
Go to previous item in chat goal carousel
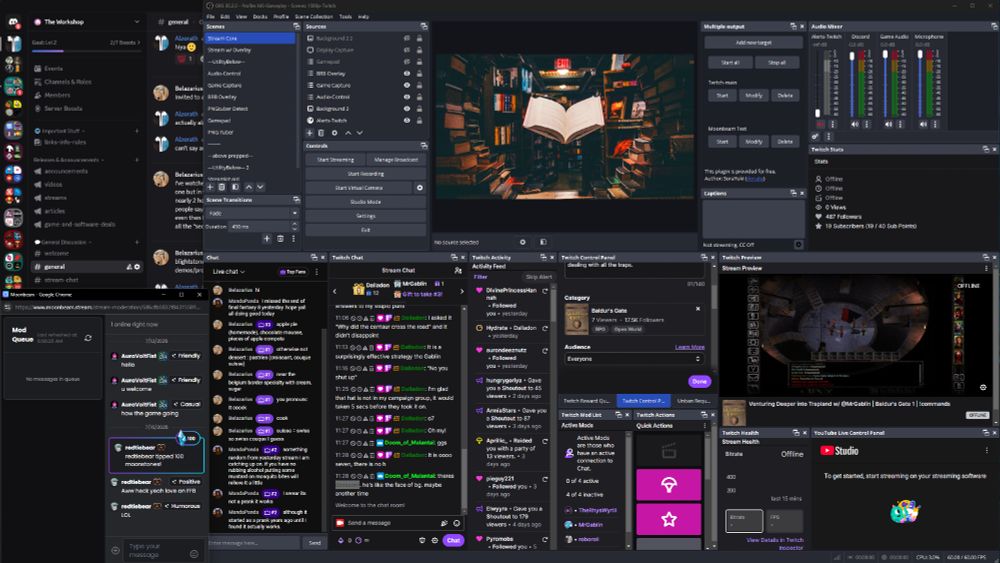335,291
